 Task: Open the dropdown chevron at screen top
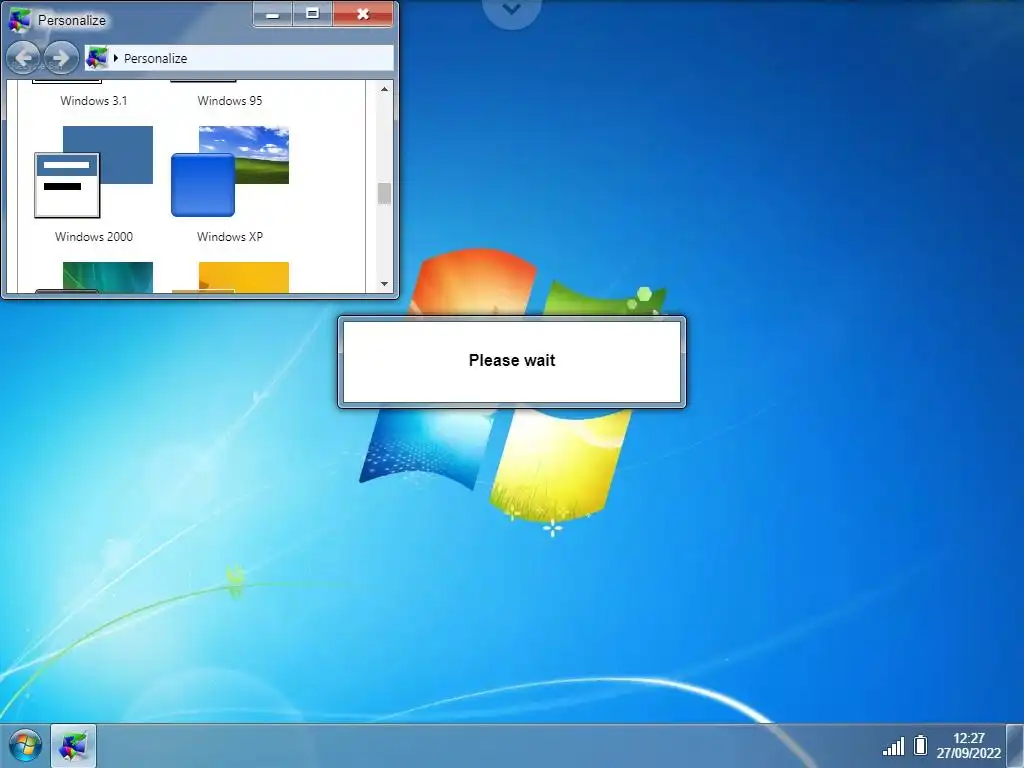pos(511,9)
